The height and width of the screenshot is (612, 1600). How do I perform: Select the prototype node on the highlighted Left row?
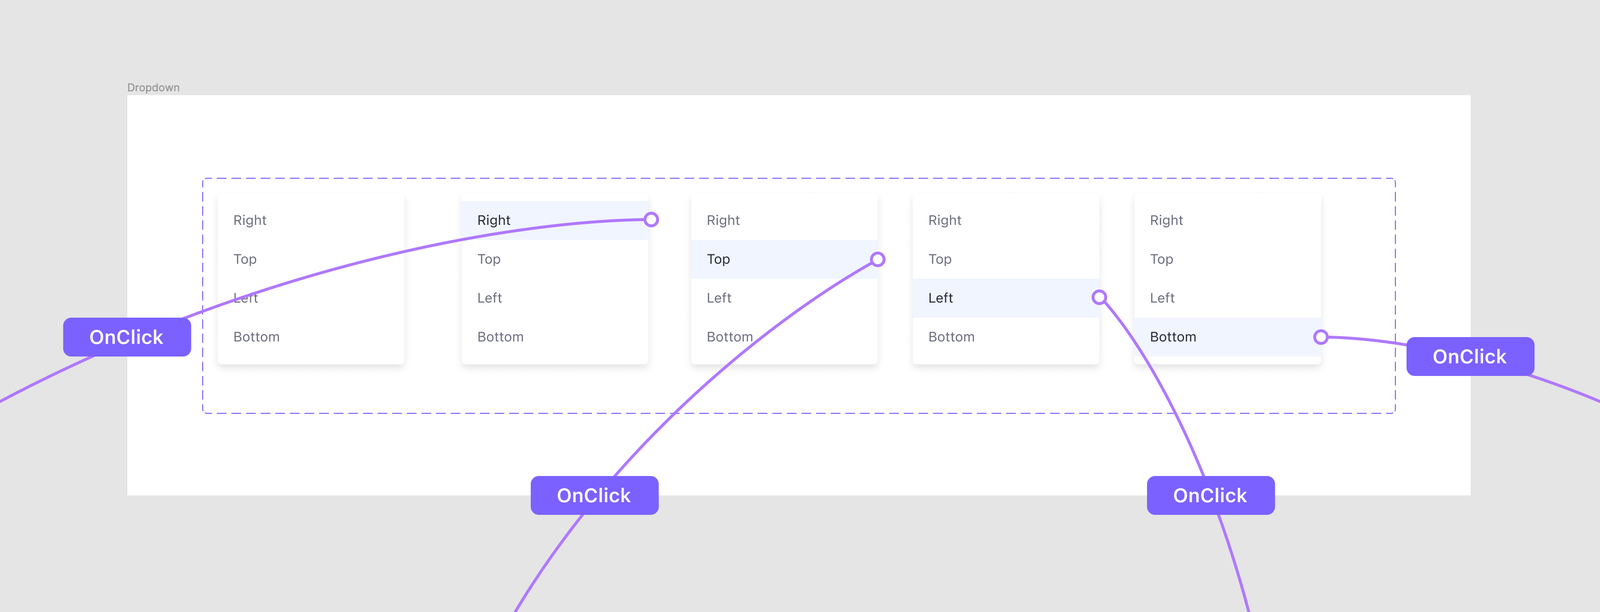coord(1099,297)
